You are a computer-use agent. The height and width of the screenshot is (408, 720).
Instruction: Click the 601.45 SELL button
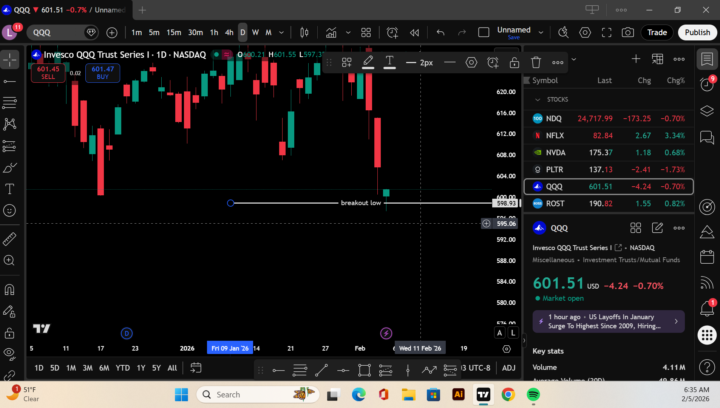(x=48, y=73)
